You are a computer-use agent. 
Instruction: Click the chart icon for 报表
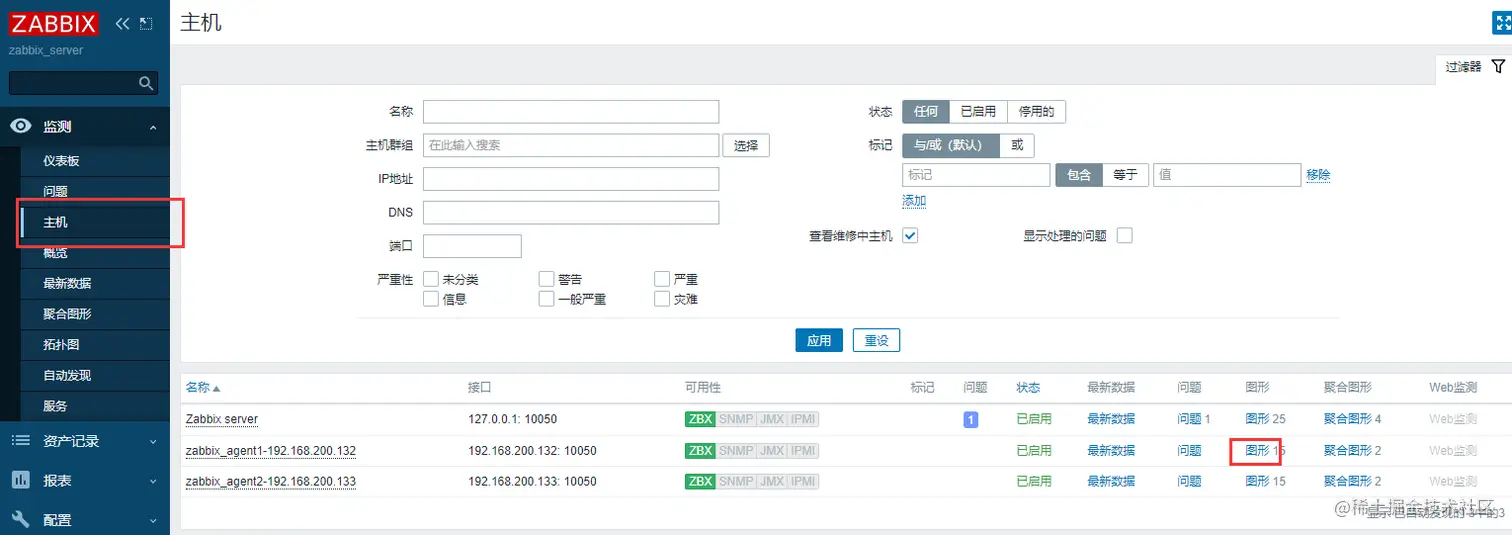(x=20, y=480)
